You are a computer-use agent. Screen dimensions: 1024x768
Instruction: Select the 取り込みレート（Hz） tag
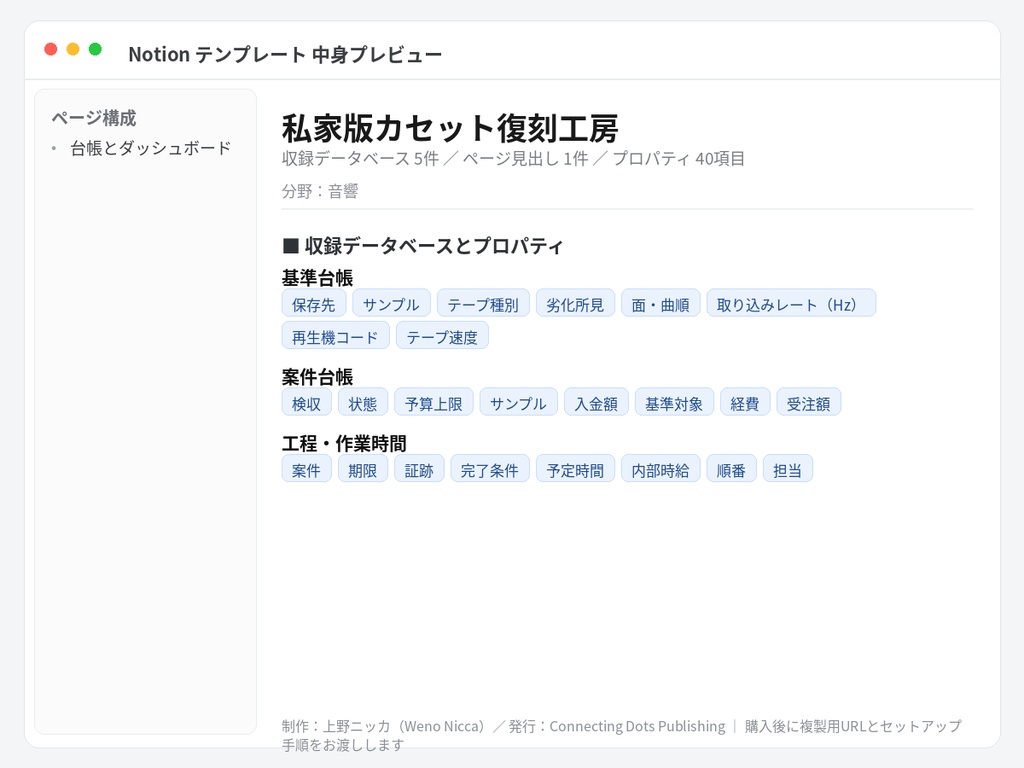791,305
